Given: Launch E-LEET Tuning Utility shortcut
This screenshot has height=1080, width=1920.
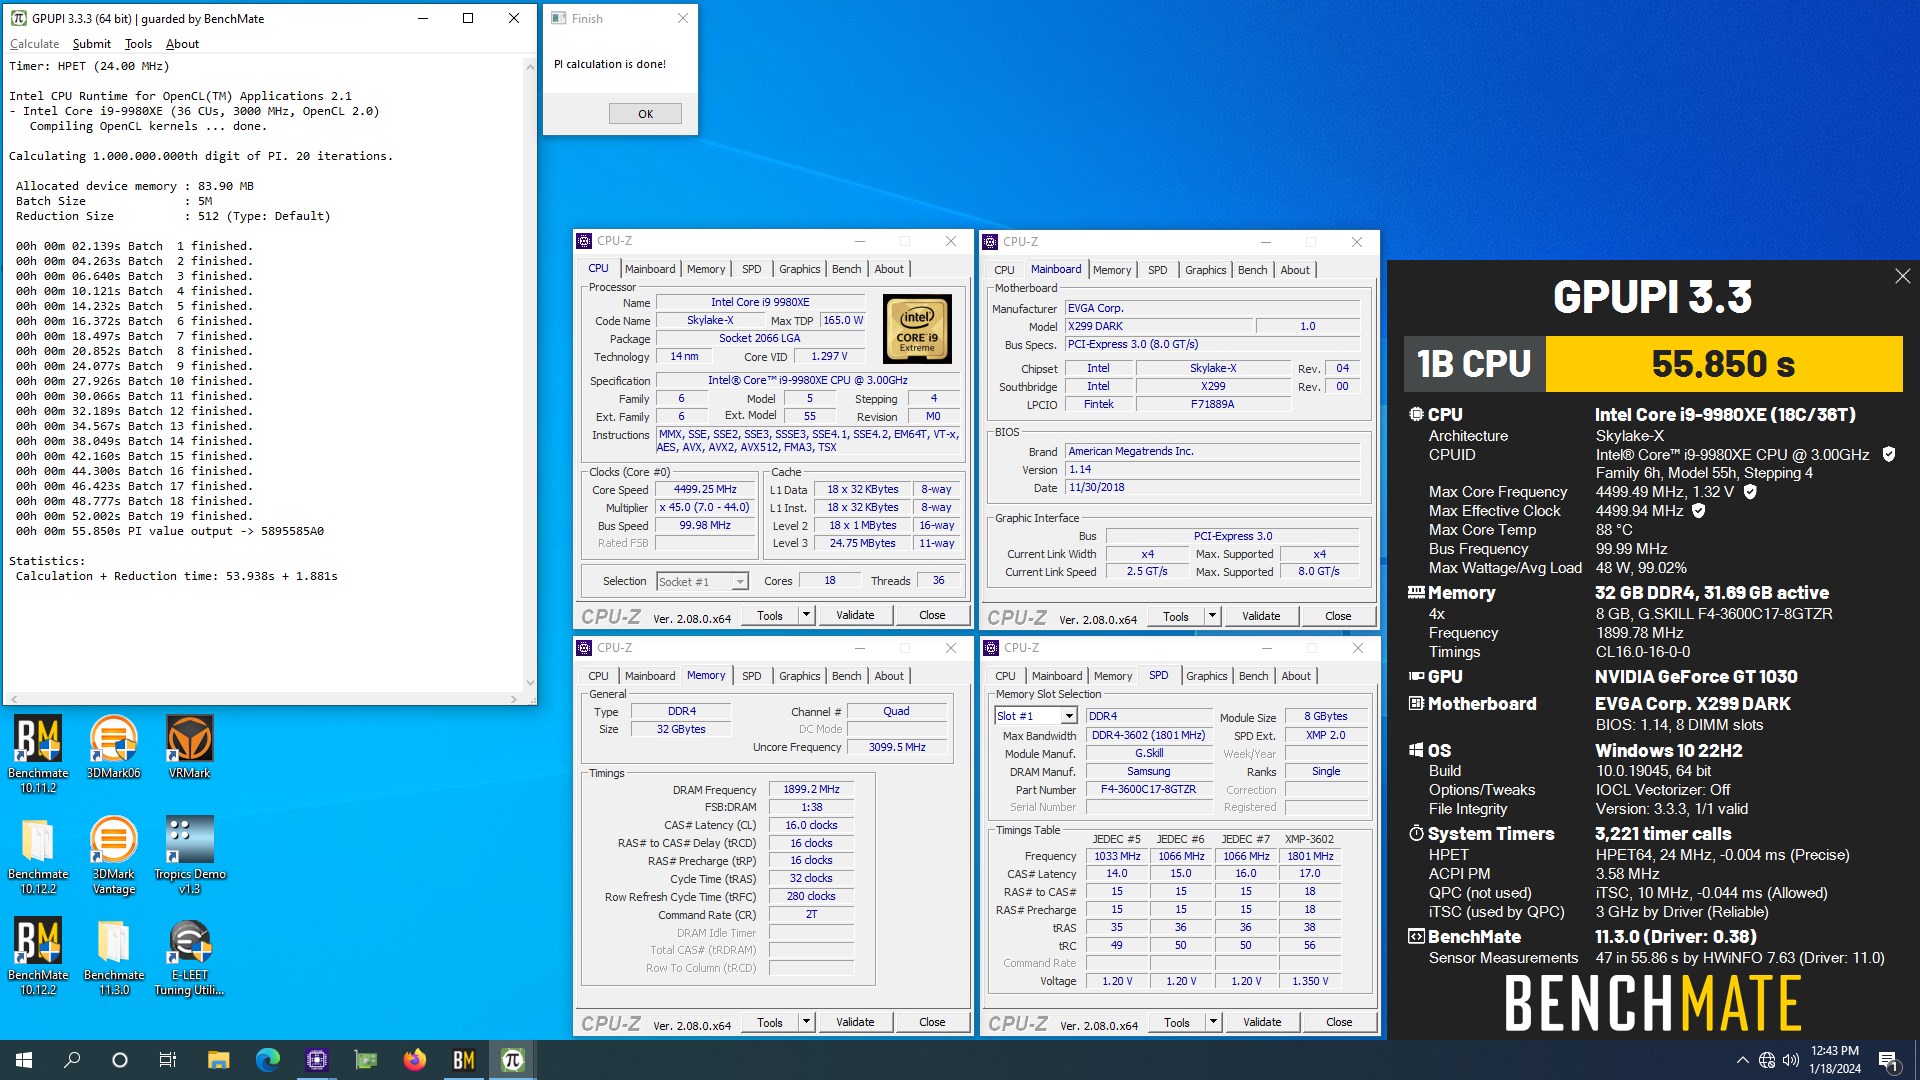Looking at the screenshot, I should 189,956.
